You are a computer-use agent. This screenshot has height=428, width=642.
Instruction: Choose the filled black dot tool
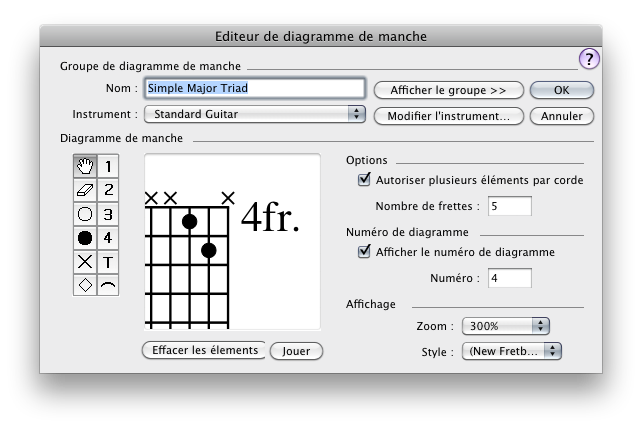(85, 237)
